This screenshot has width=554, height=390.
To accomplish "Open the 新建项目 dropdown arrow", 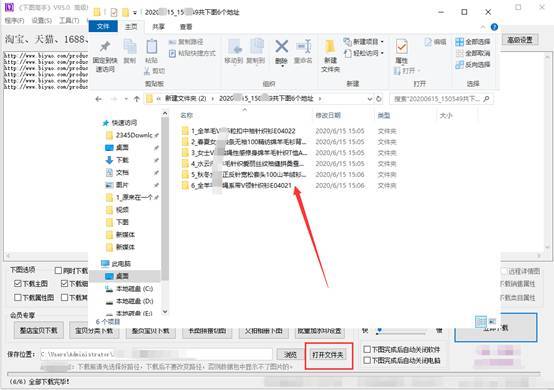I will (x=382, y=42).
